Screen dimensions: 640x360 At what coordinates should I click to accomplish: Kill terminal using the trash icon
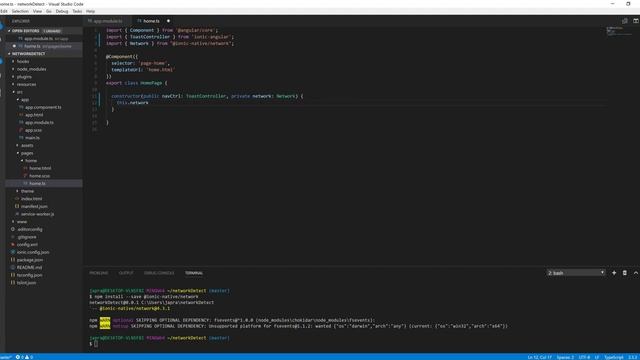coord(624,273)
